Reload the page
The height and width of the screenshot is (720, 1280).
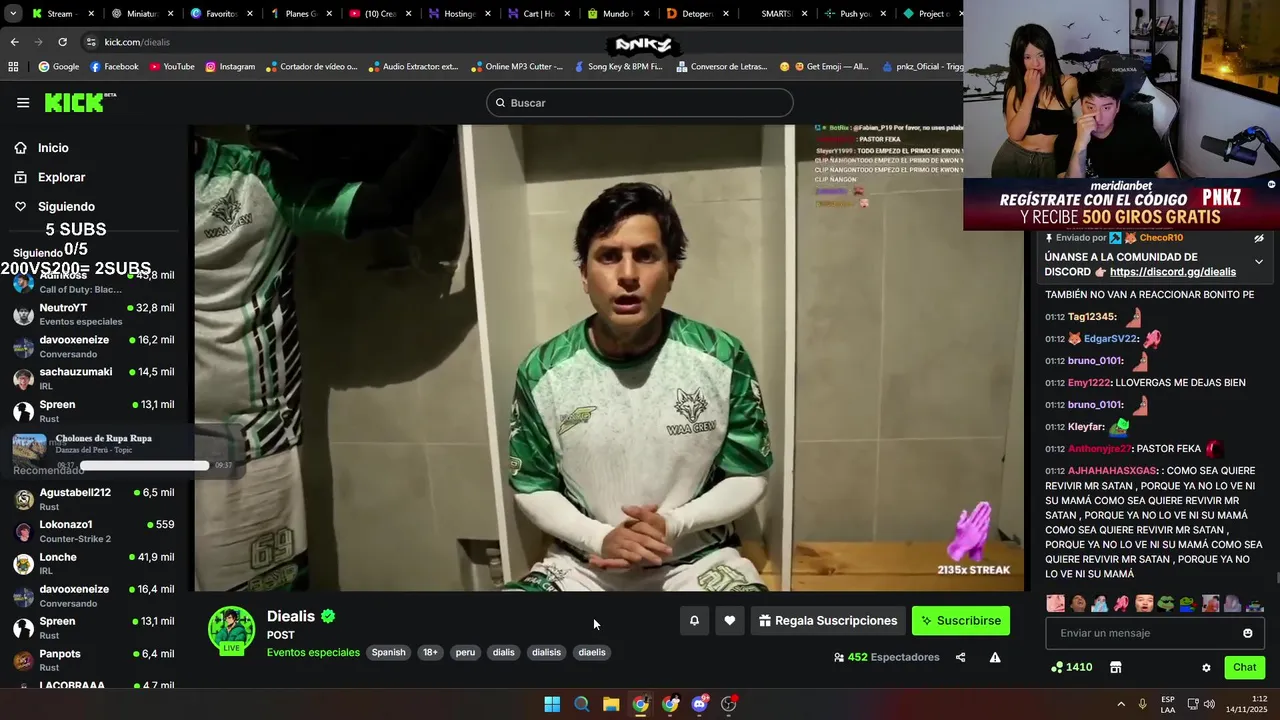[x=62, y=42]
